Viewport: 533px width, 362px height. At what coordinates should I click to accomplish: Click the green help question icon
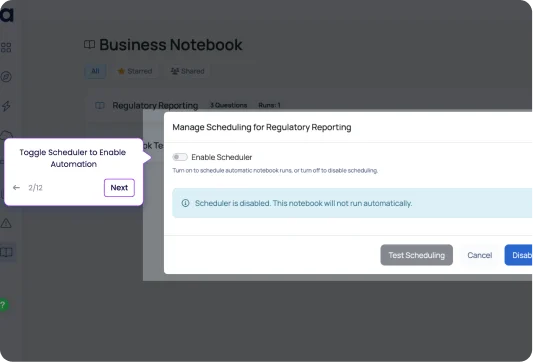[3, 305]
